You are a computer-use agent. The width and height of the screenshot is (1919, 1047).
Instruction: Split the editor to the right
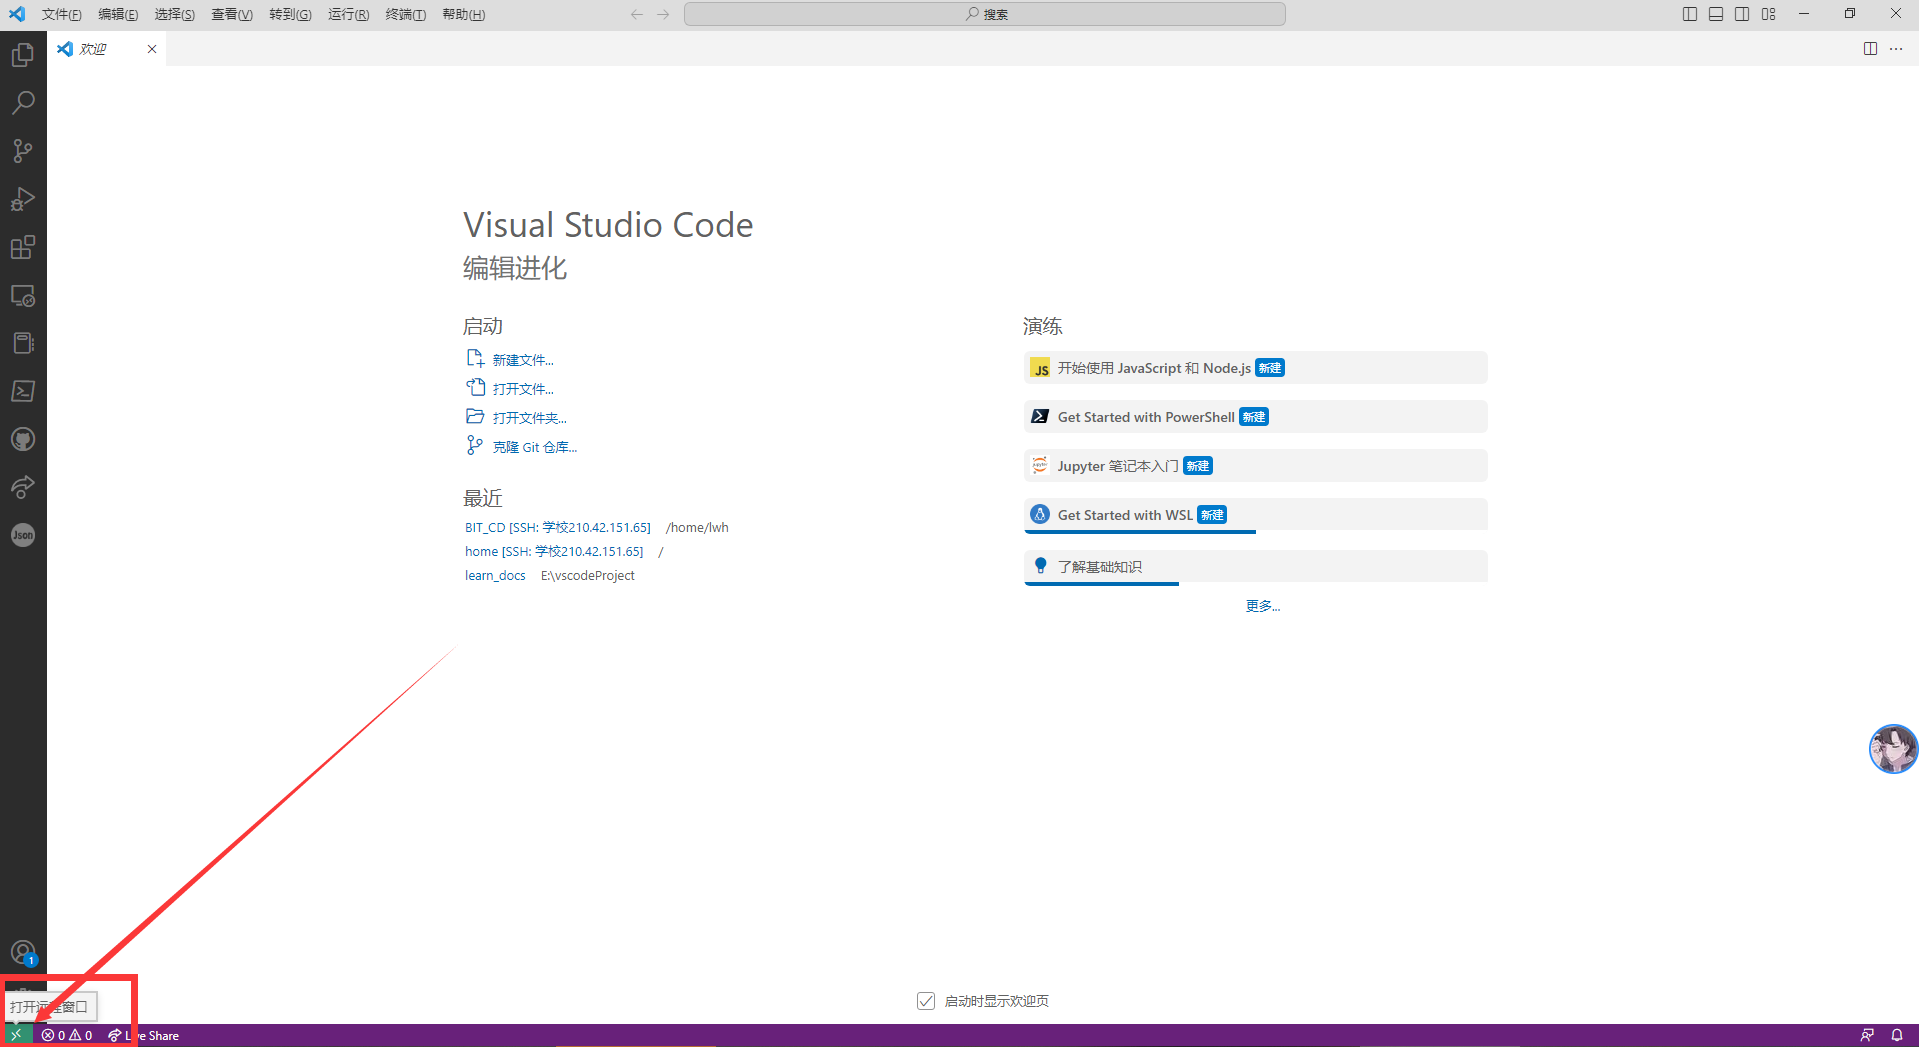[1870, 49]
